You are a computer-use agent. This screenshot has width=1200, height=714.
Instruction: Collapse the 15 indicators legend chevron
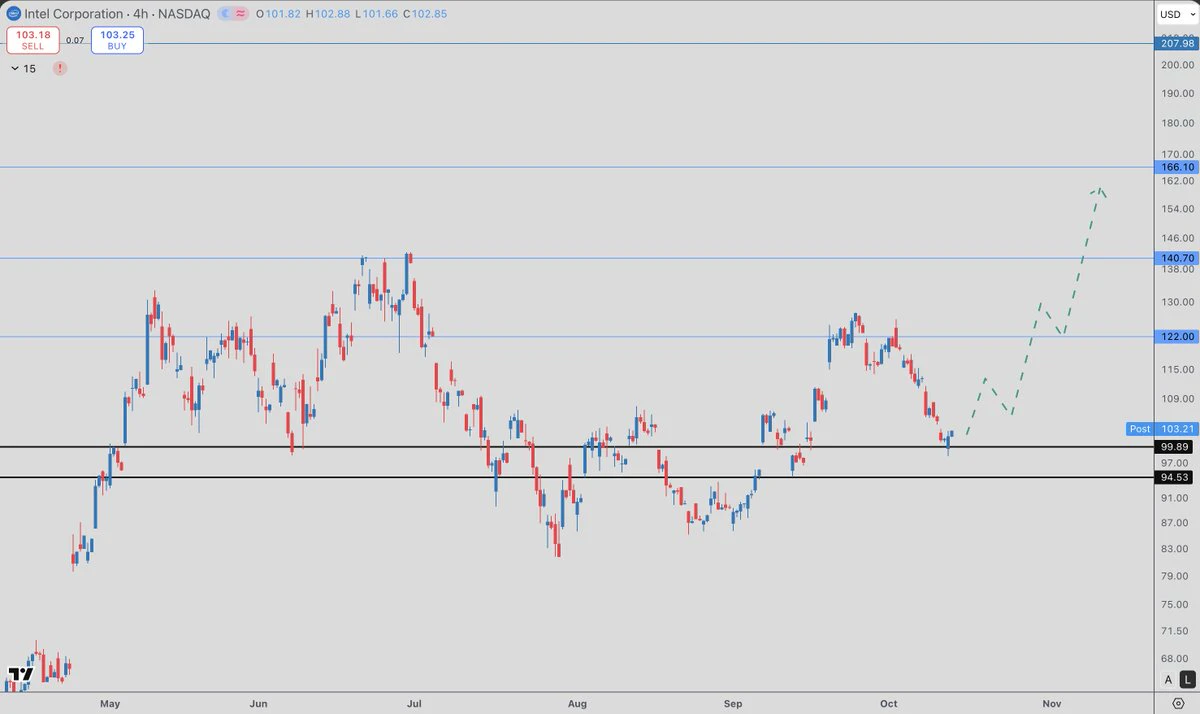[14, 68]
